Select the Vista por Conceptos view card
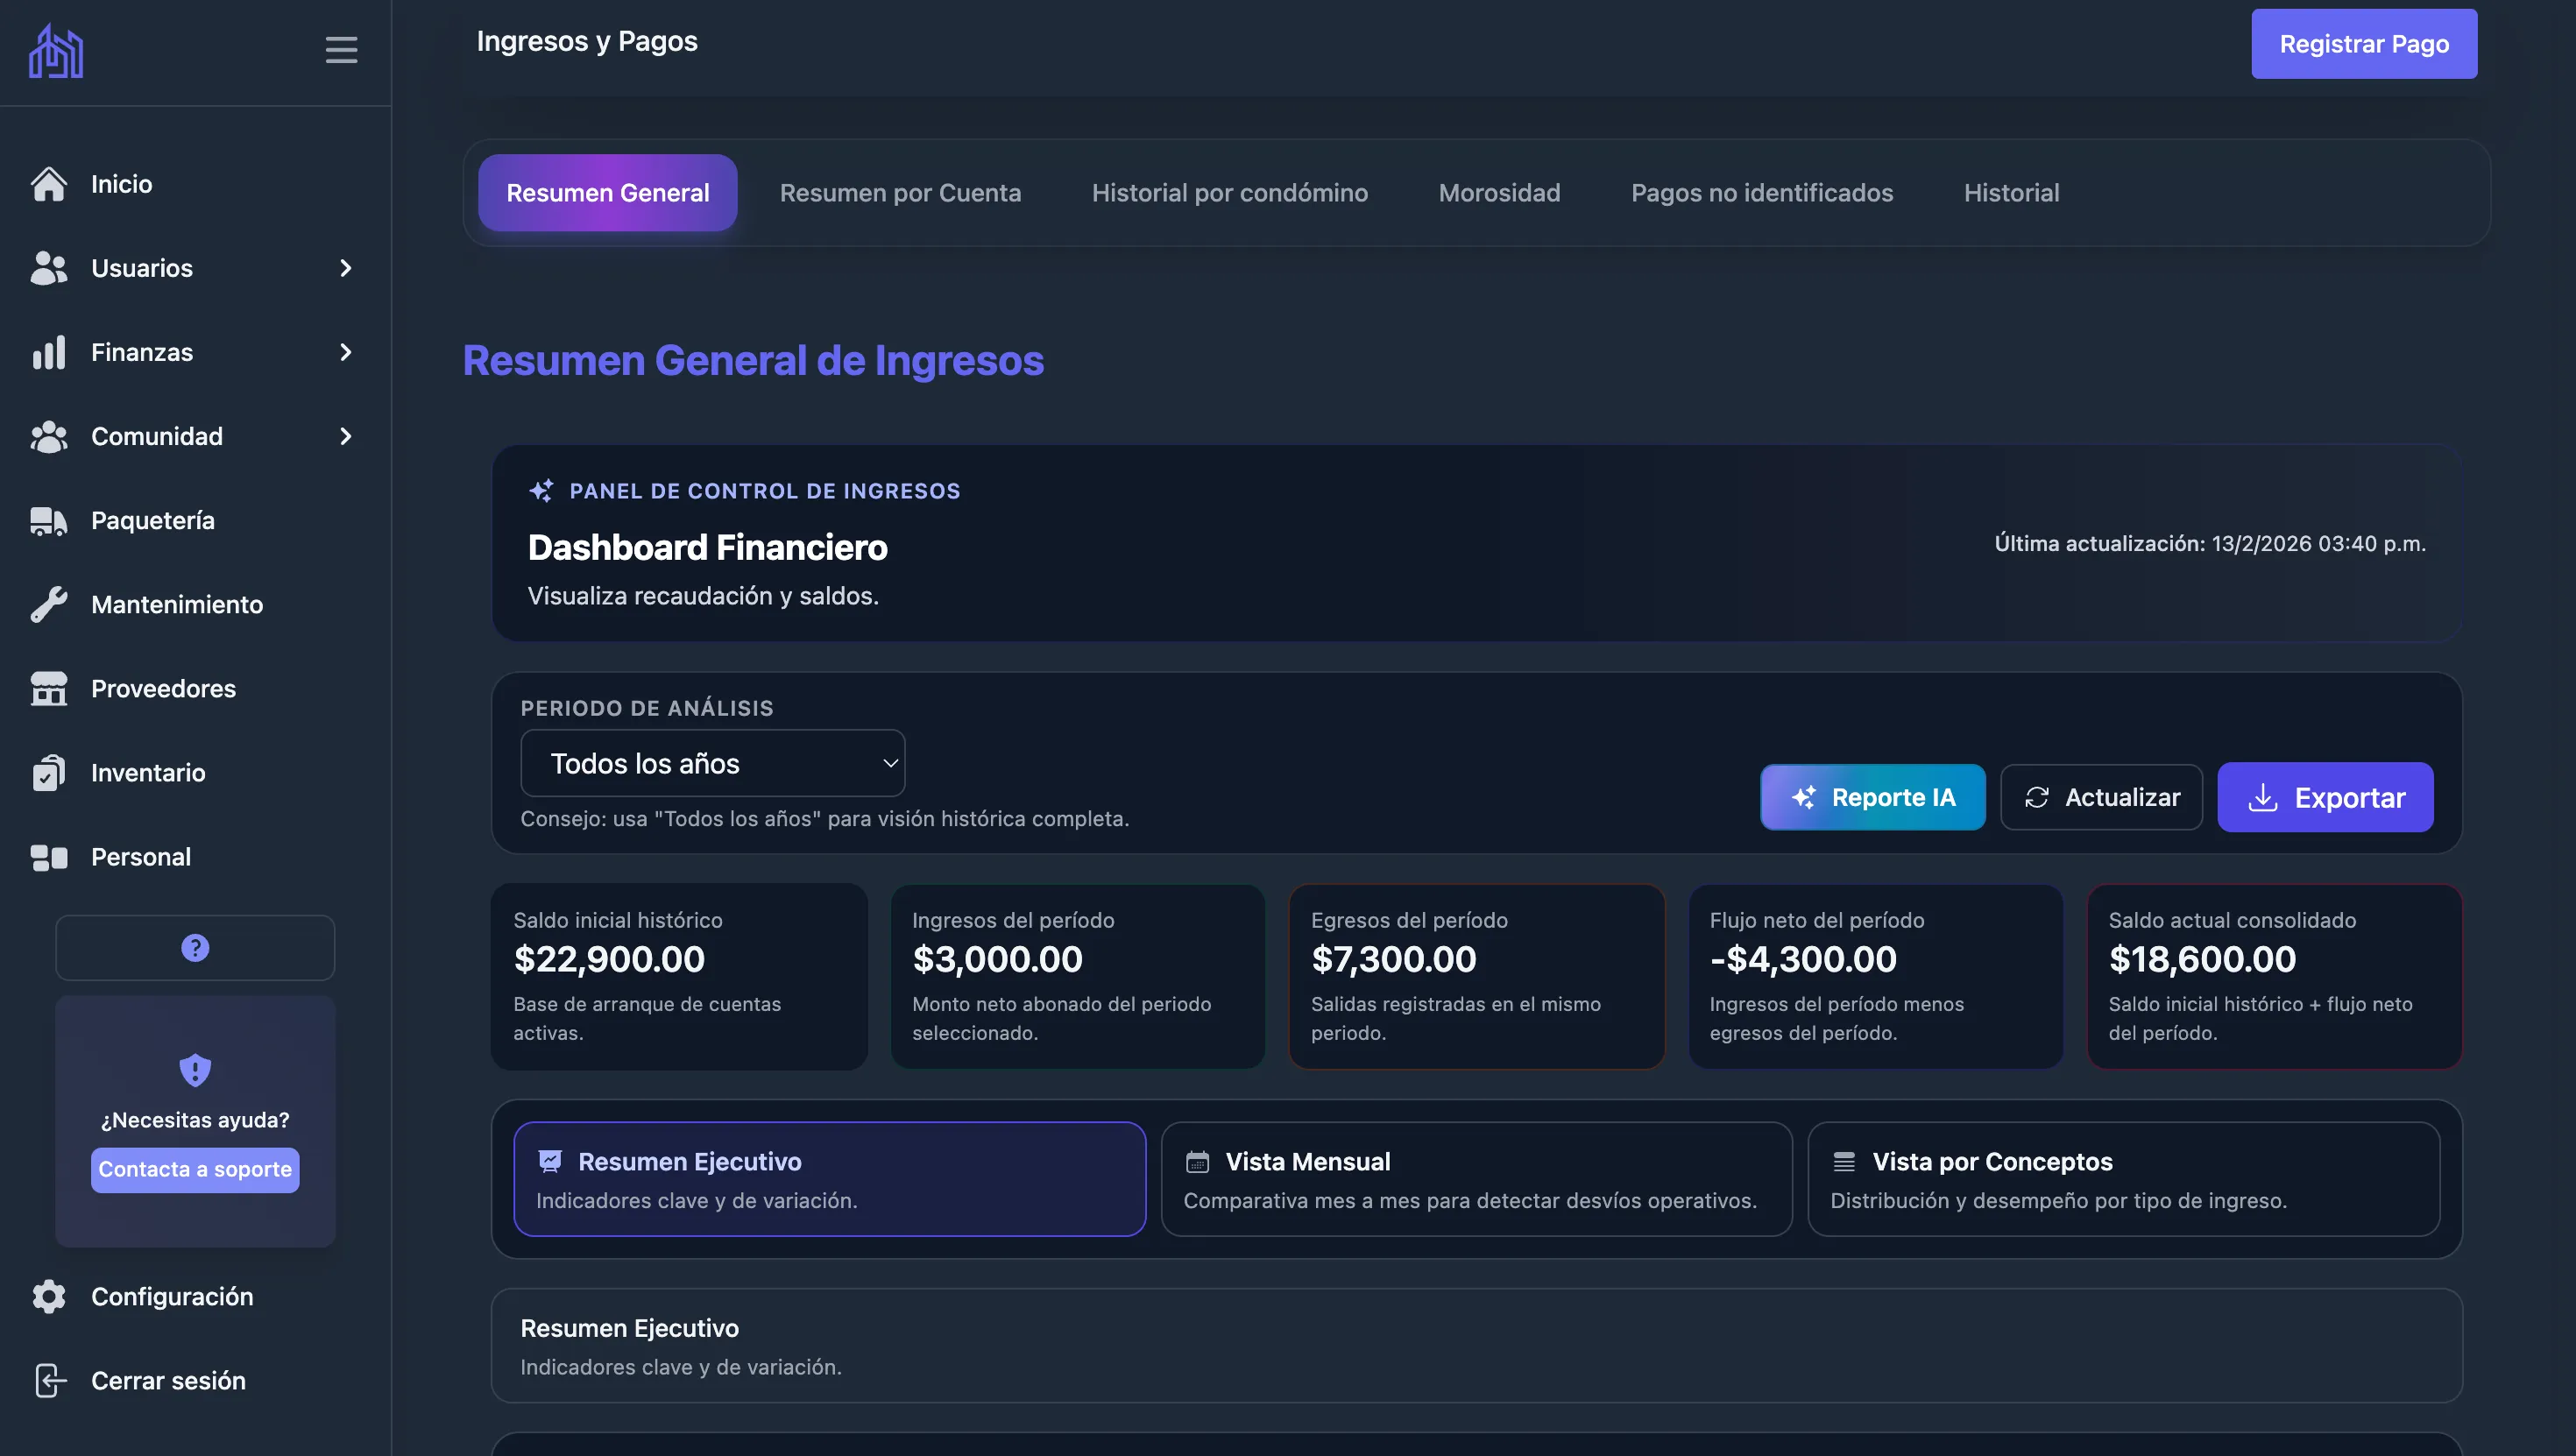 2122,1179
